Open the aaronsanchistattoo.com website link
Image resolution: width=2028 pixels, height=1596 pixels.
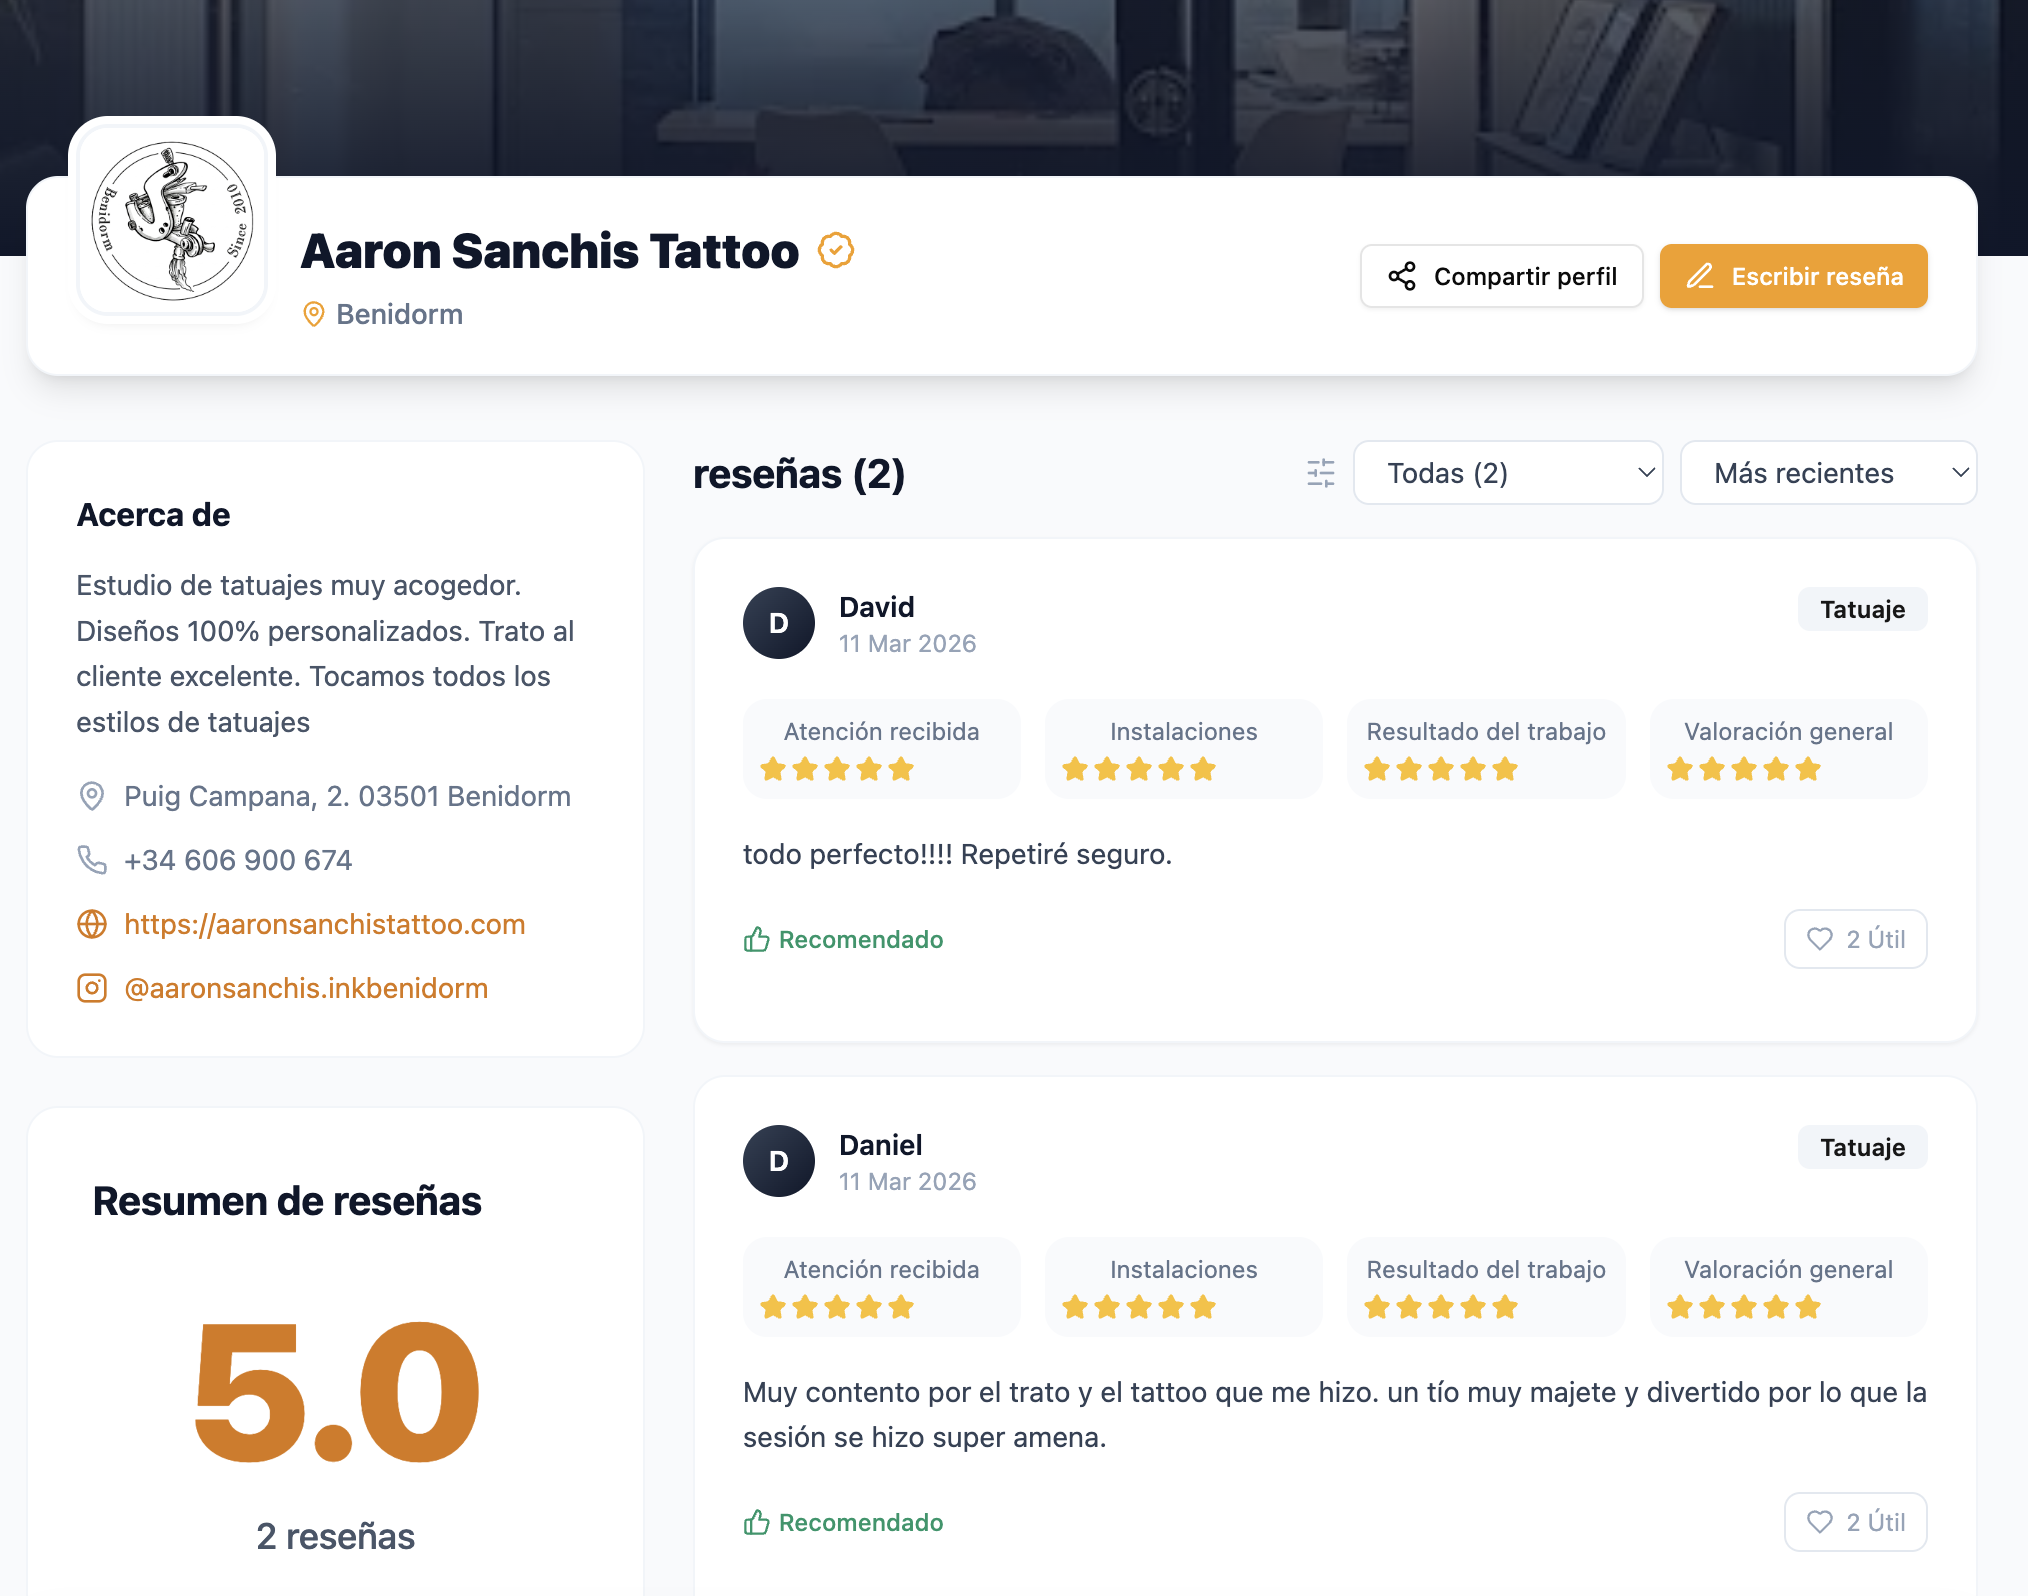pyautogui.click(x=325, y=924)
